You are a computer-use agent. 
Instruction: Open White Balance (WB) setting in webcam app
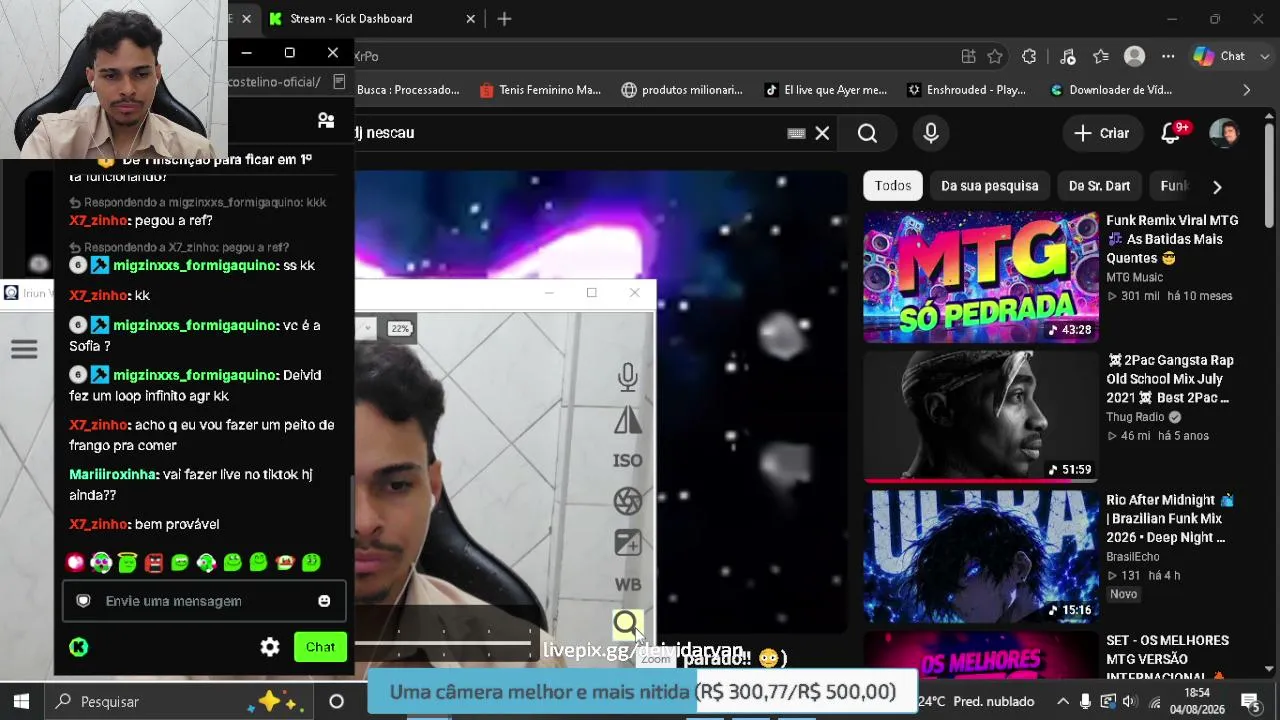[x=628, y=584]
